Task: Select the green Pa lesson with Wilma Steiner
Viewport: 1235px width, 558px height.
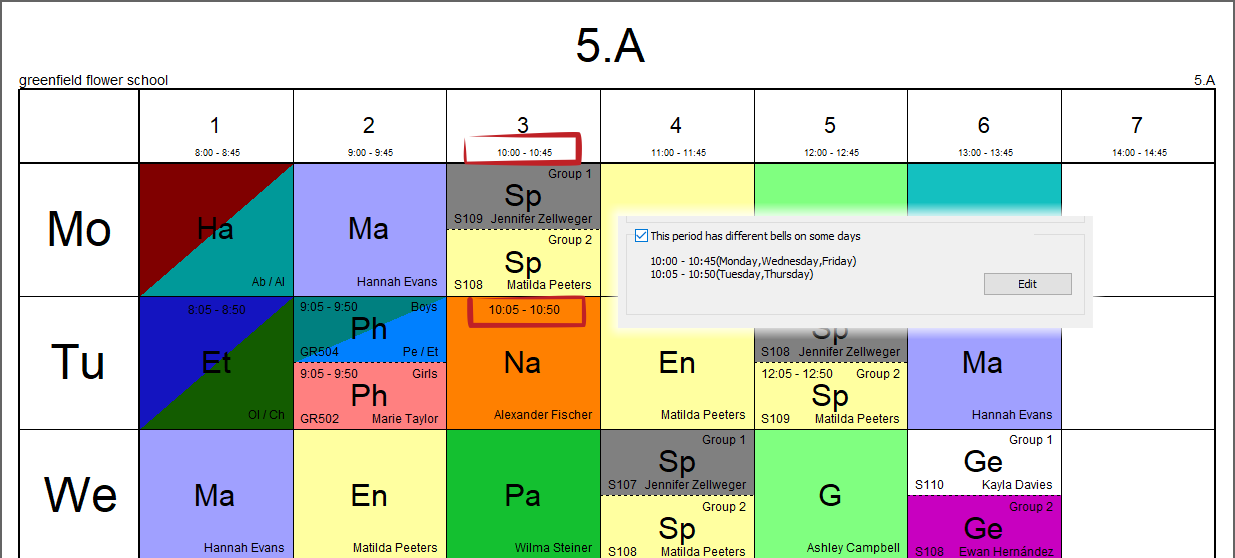Action: [x=523, y=496]
